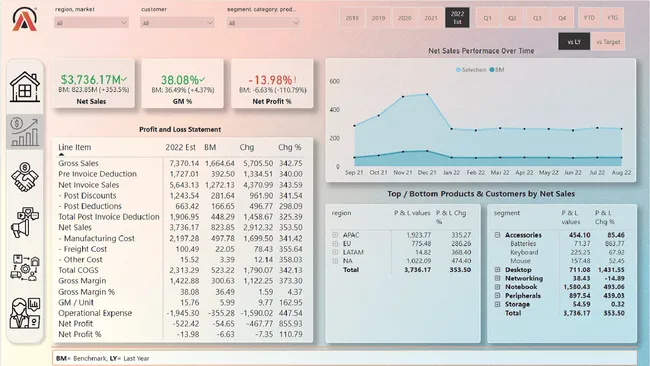Click the Net Sales KPI card
The width and height of the screenshot is (650, 366).
click(x=93, y=83)
